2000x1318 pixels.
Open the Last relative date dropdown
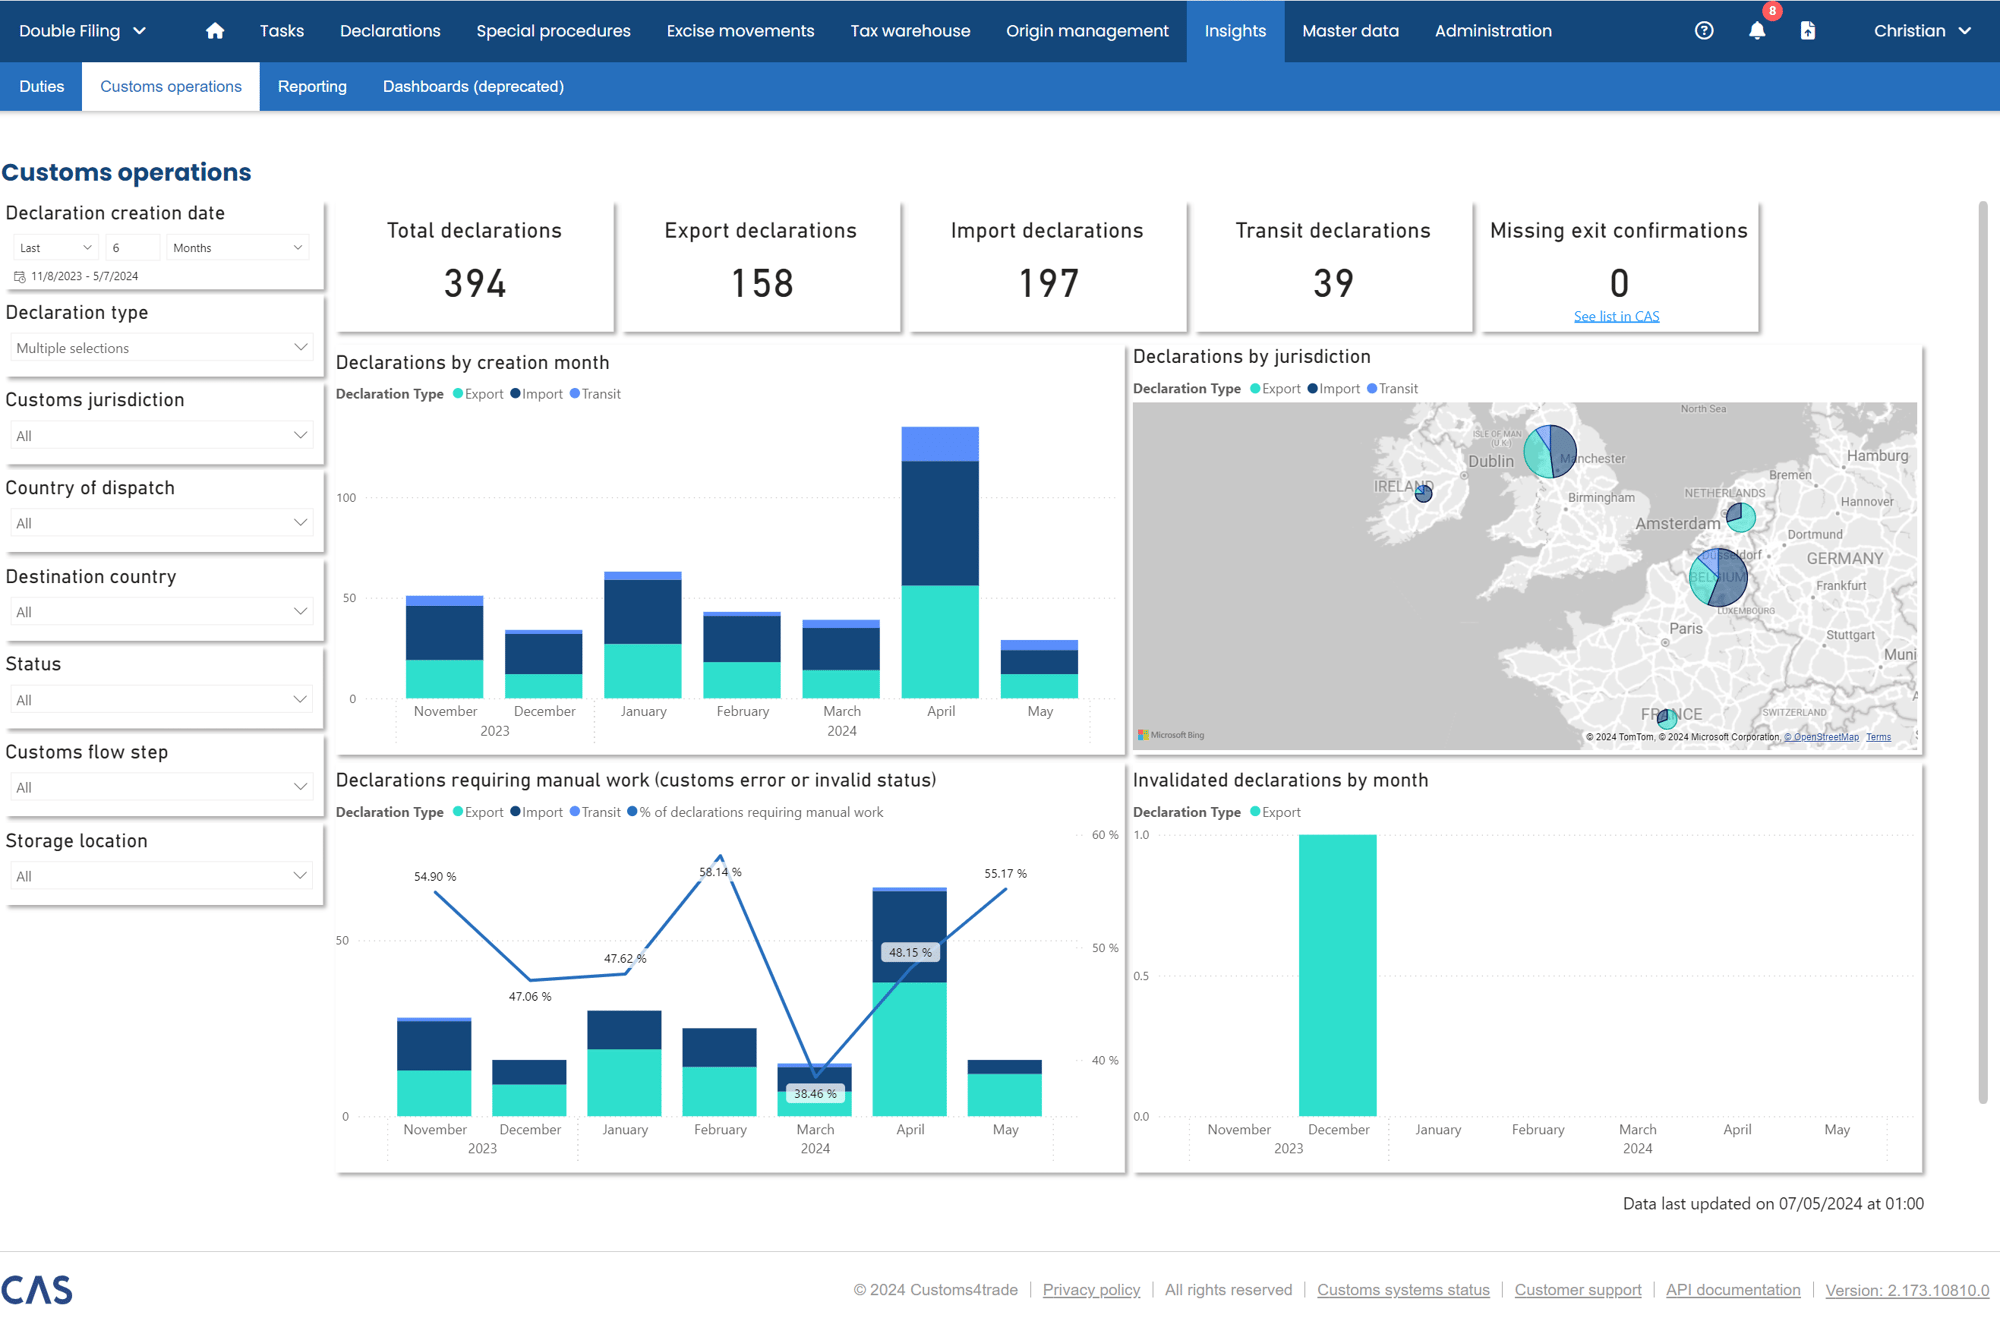[x=56, y=248]
